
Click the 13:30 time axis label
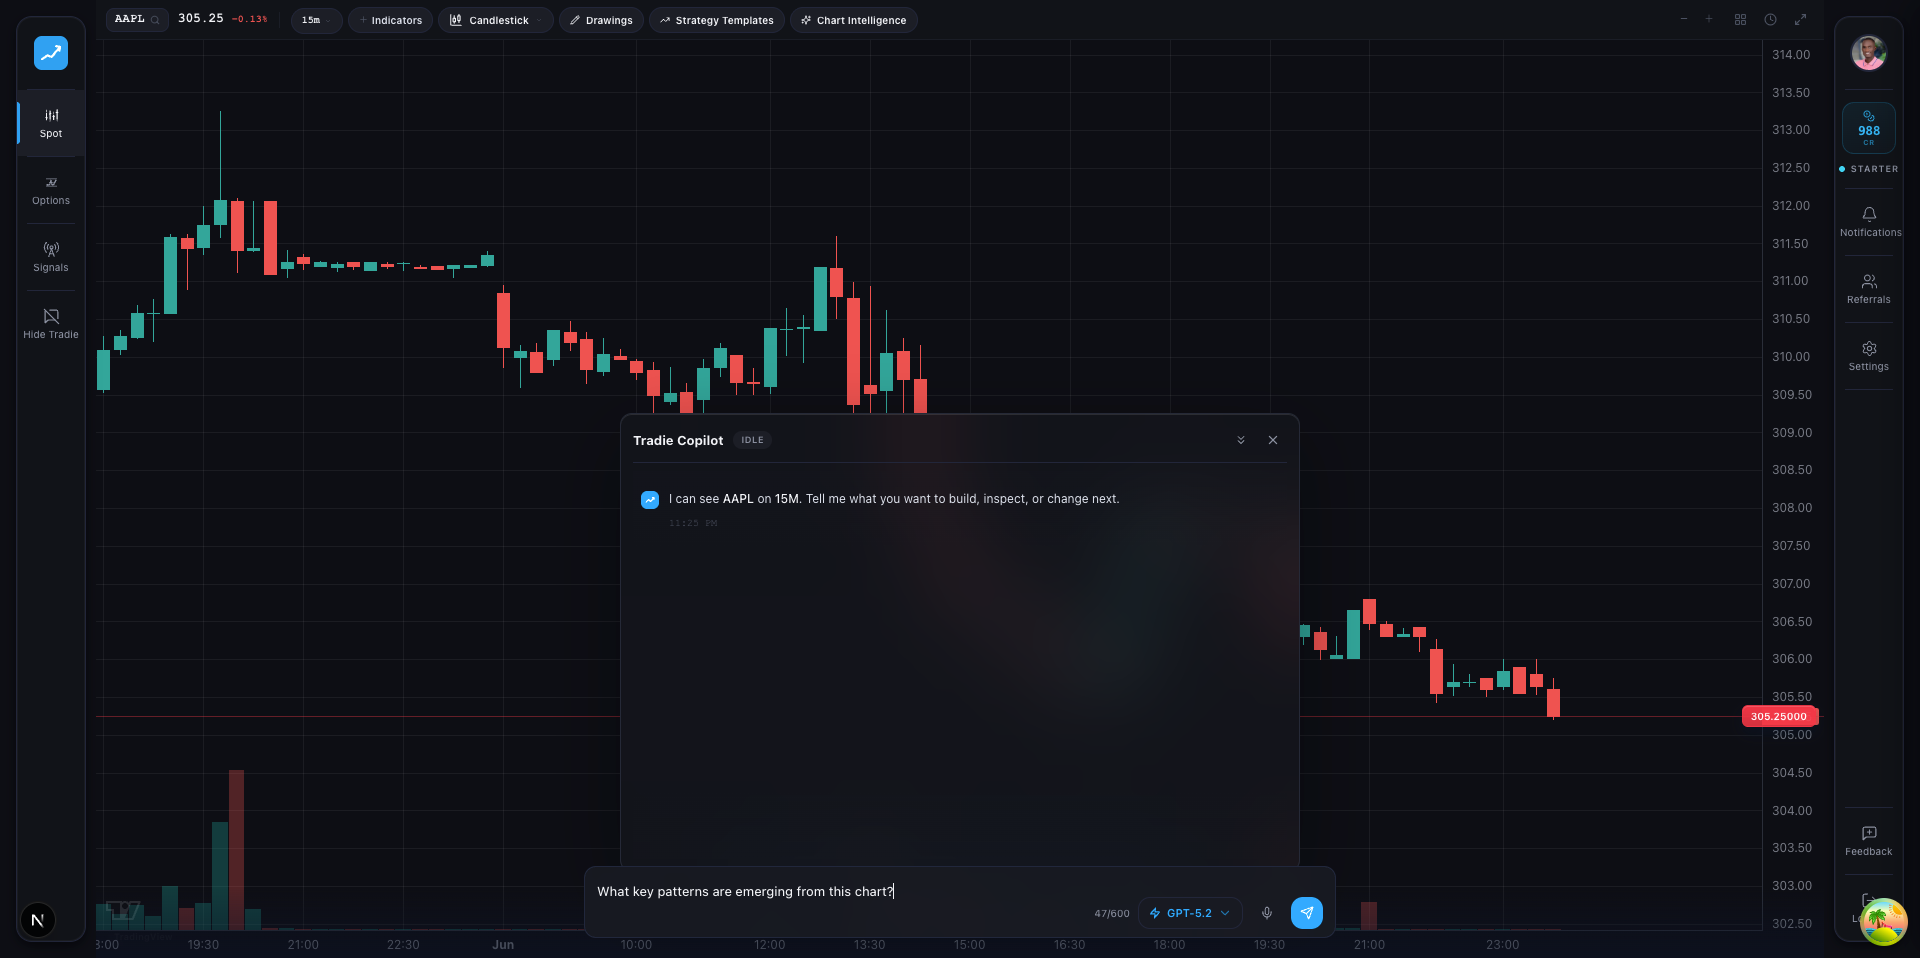tap(870, 945)
